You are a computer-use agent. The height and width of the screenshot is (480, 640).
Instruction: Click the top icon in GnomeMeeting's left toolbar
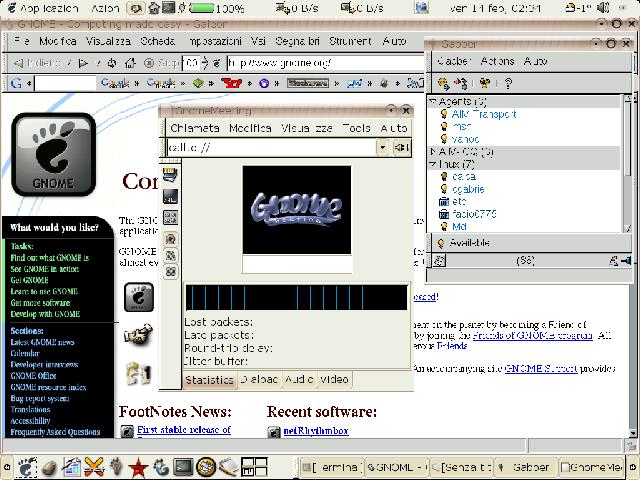(x=170, y=175)
